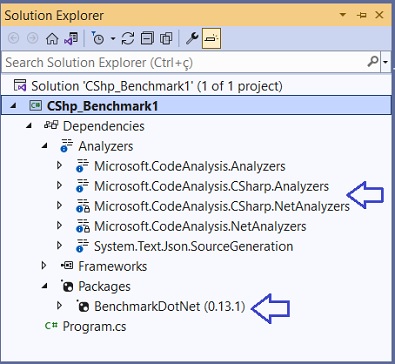
Task: Collapse All items in Solution Explorer
Action: 147,39
